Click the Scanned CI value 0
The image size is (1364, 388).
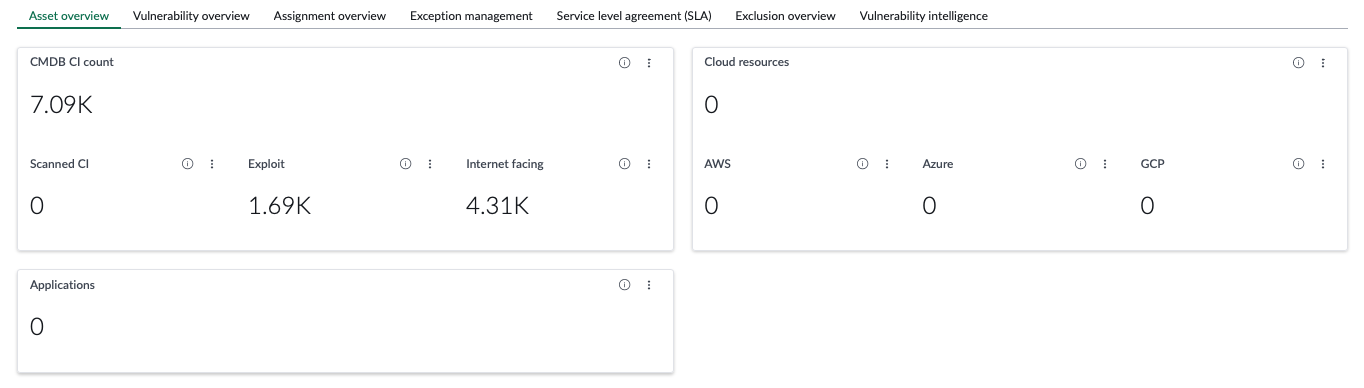pos(37,206)
